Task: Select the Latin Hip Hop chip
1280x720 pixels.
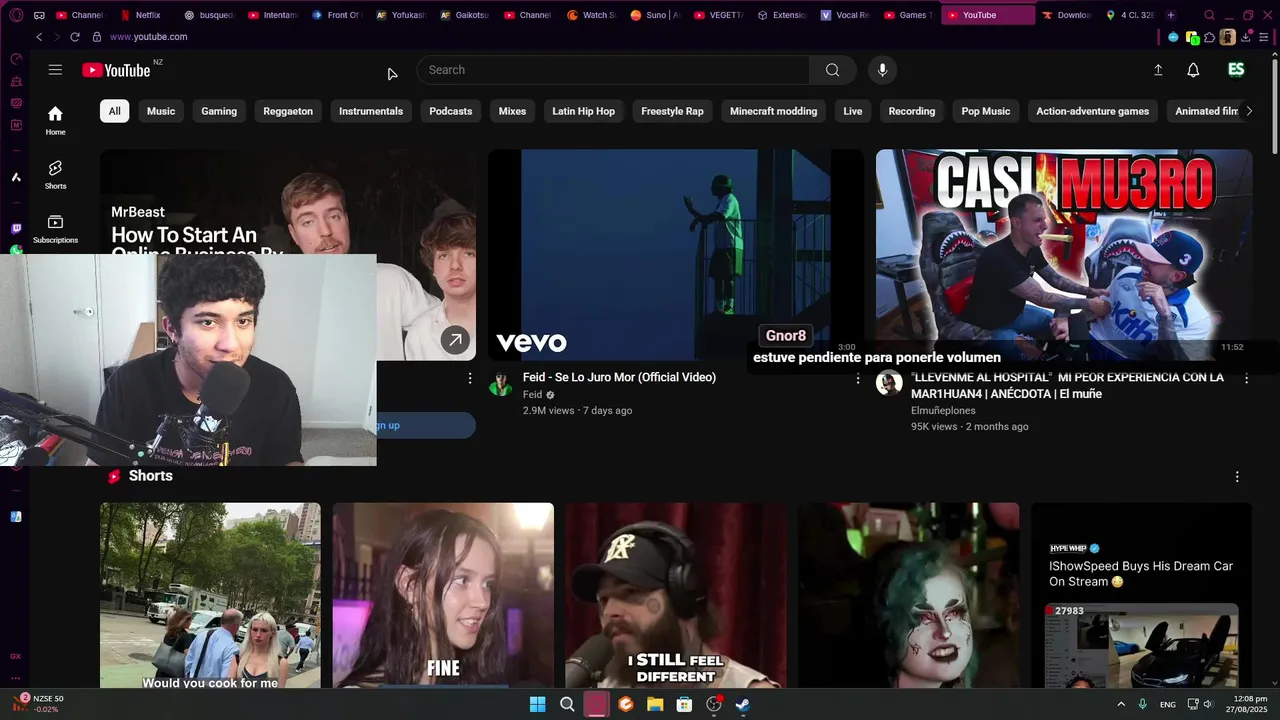Action: 584,111
